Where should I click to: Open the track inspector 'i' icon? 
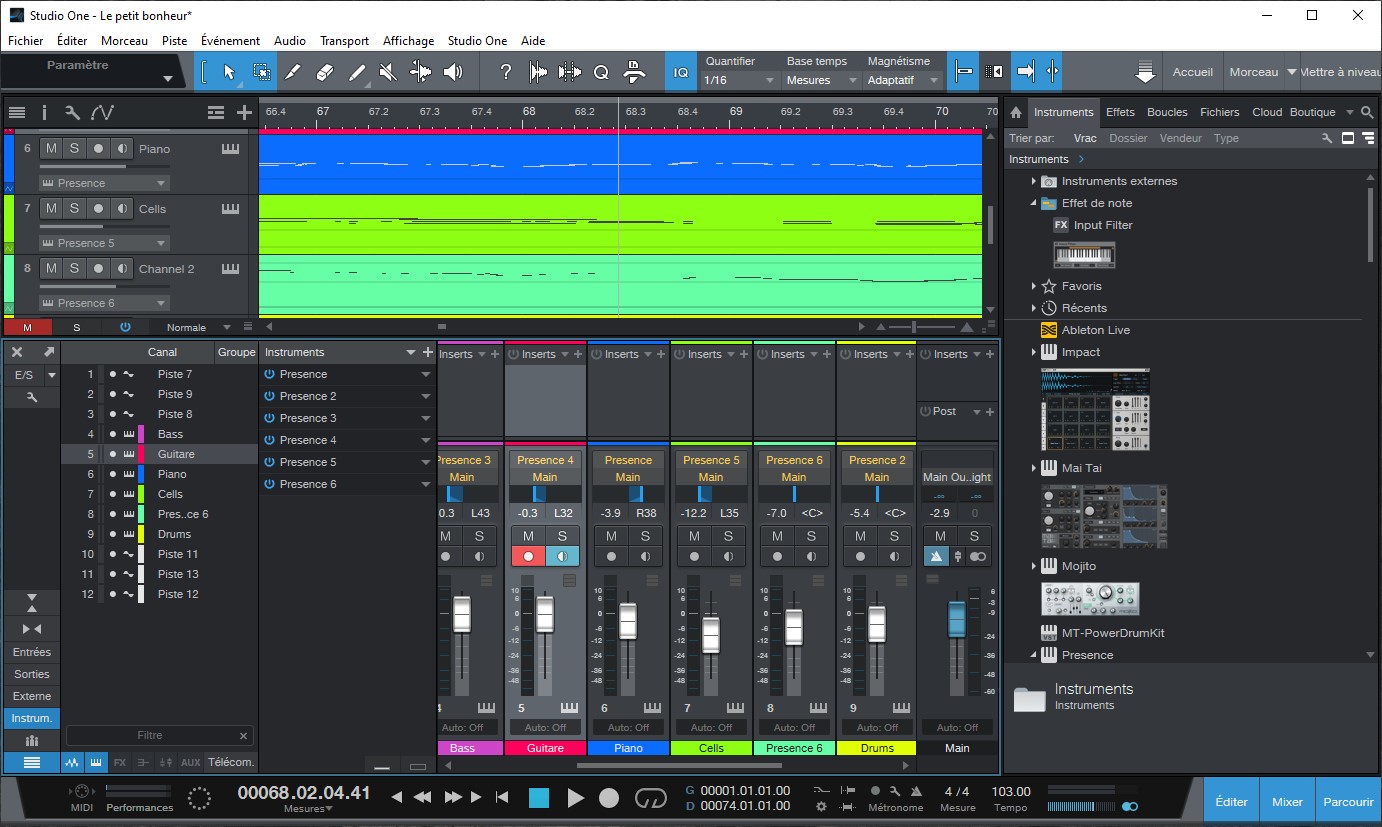(x=44, y=112)
